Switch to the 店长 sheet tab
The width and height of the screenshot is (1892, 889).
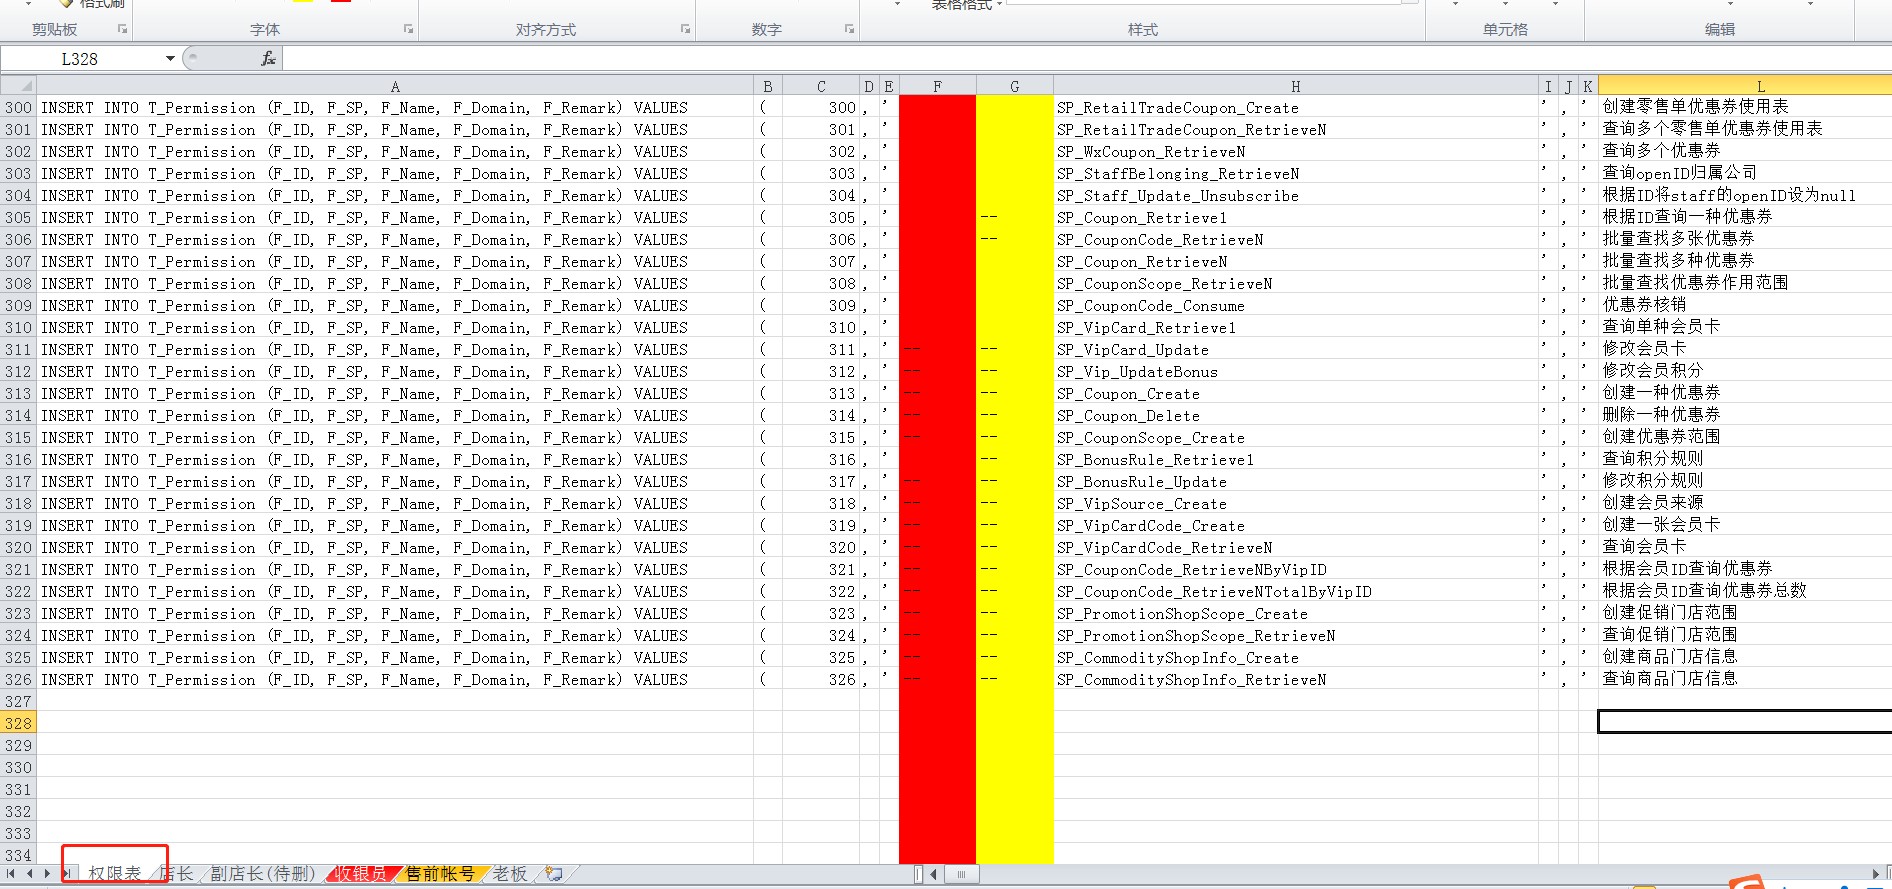coord(176,874)
